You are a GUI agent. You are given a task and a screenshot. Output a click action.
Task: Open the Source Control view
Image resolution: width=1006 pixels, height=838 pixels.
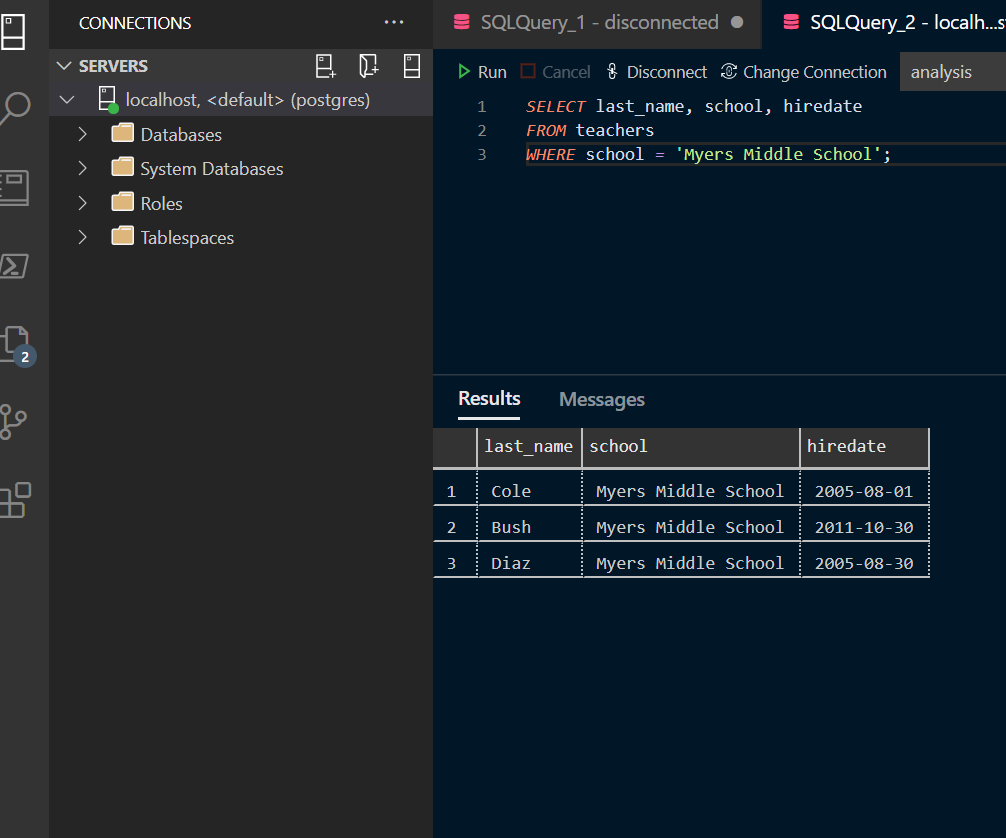[14, 421]
